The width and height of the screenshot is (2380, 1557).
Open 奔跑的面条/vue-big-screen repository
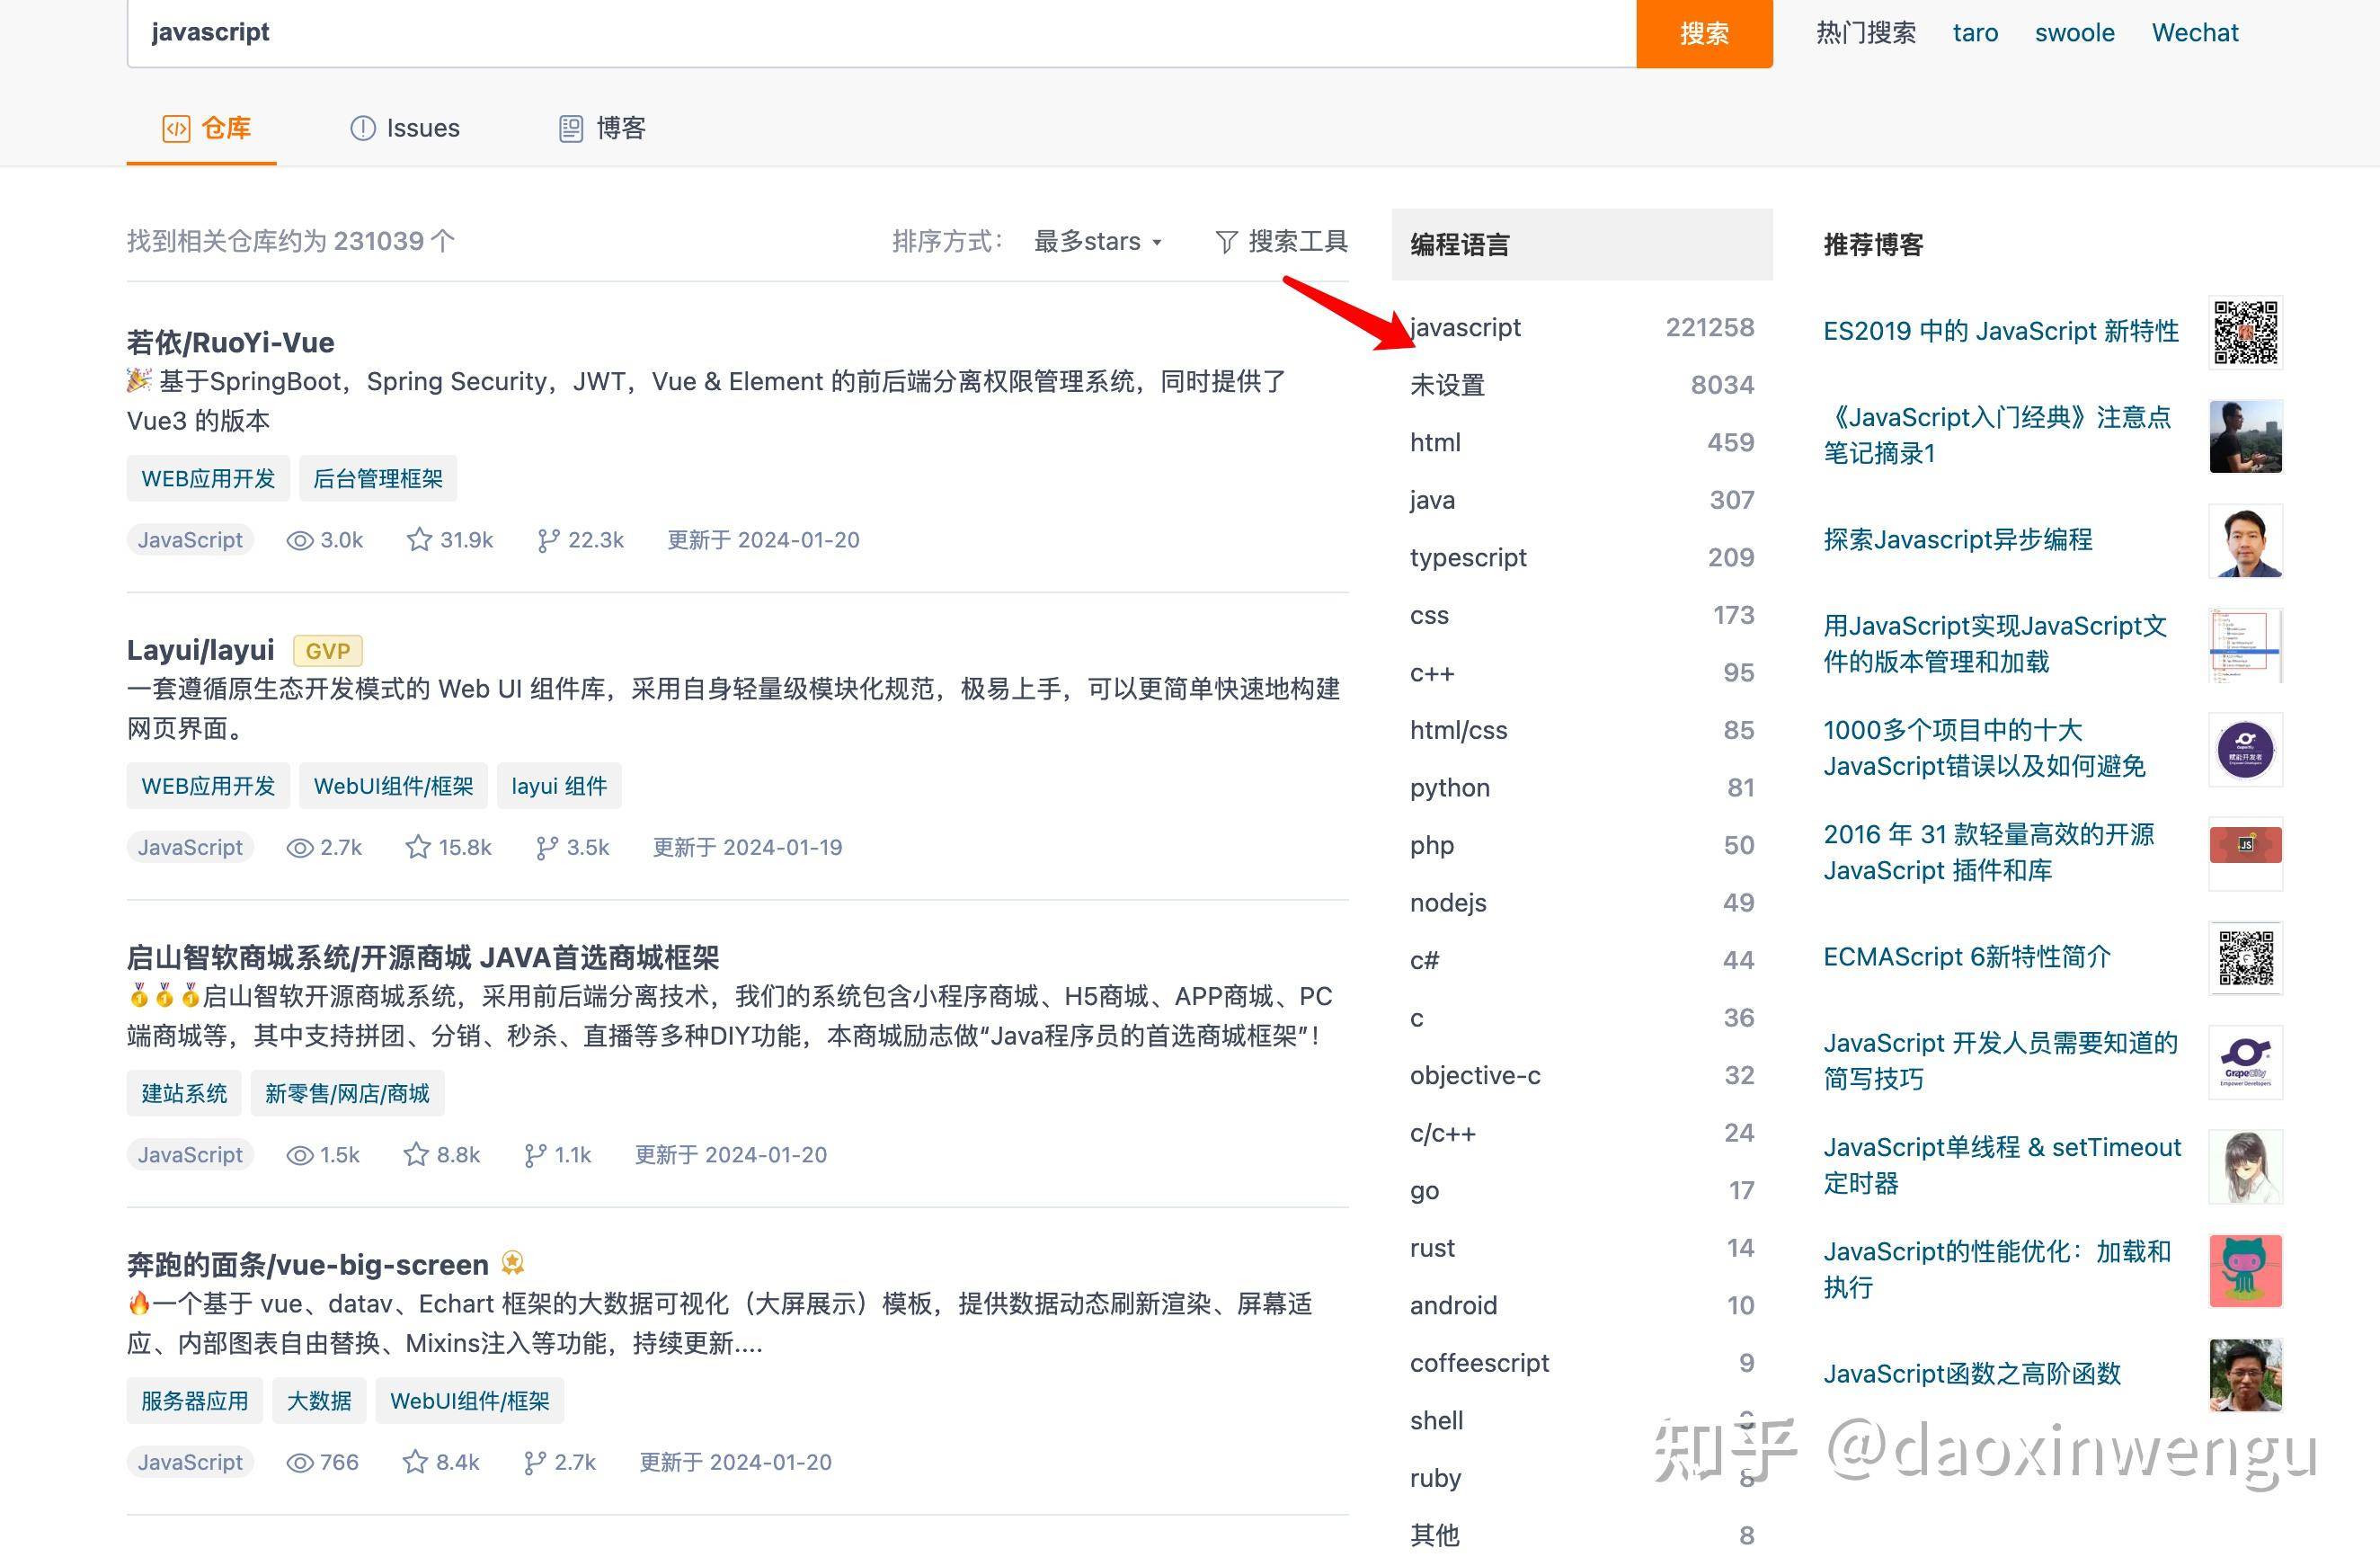(308, 1265)
